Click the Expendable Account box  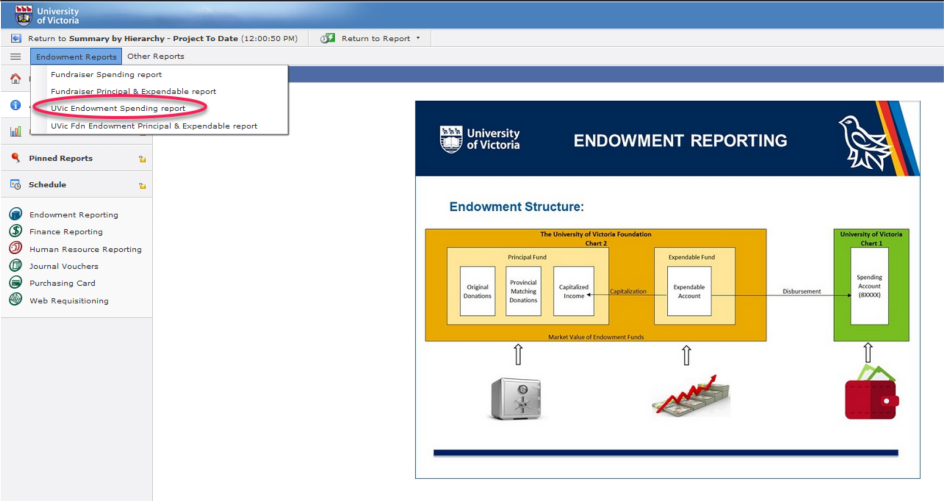(x=689, y=291)
